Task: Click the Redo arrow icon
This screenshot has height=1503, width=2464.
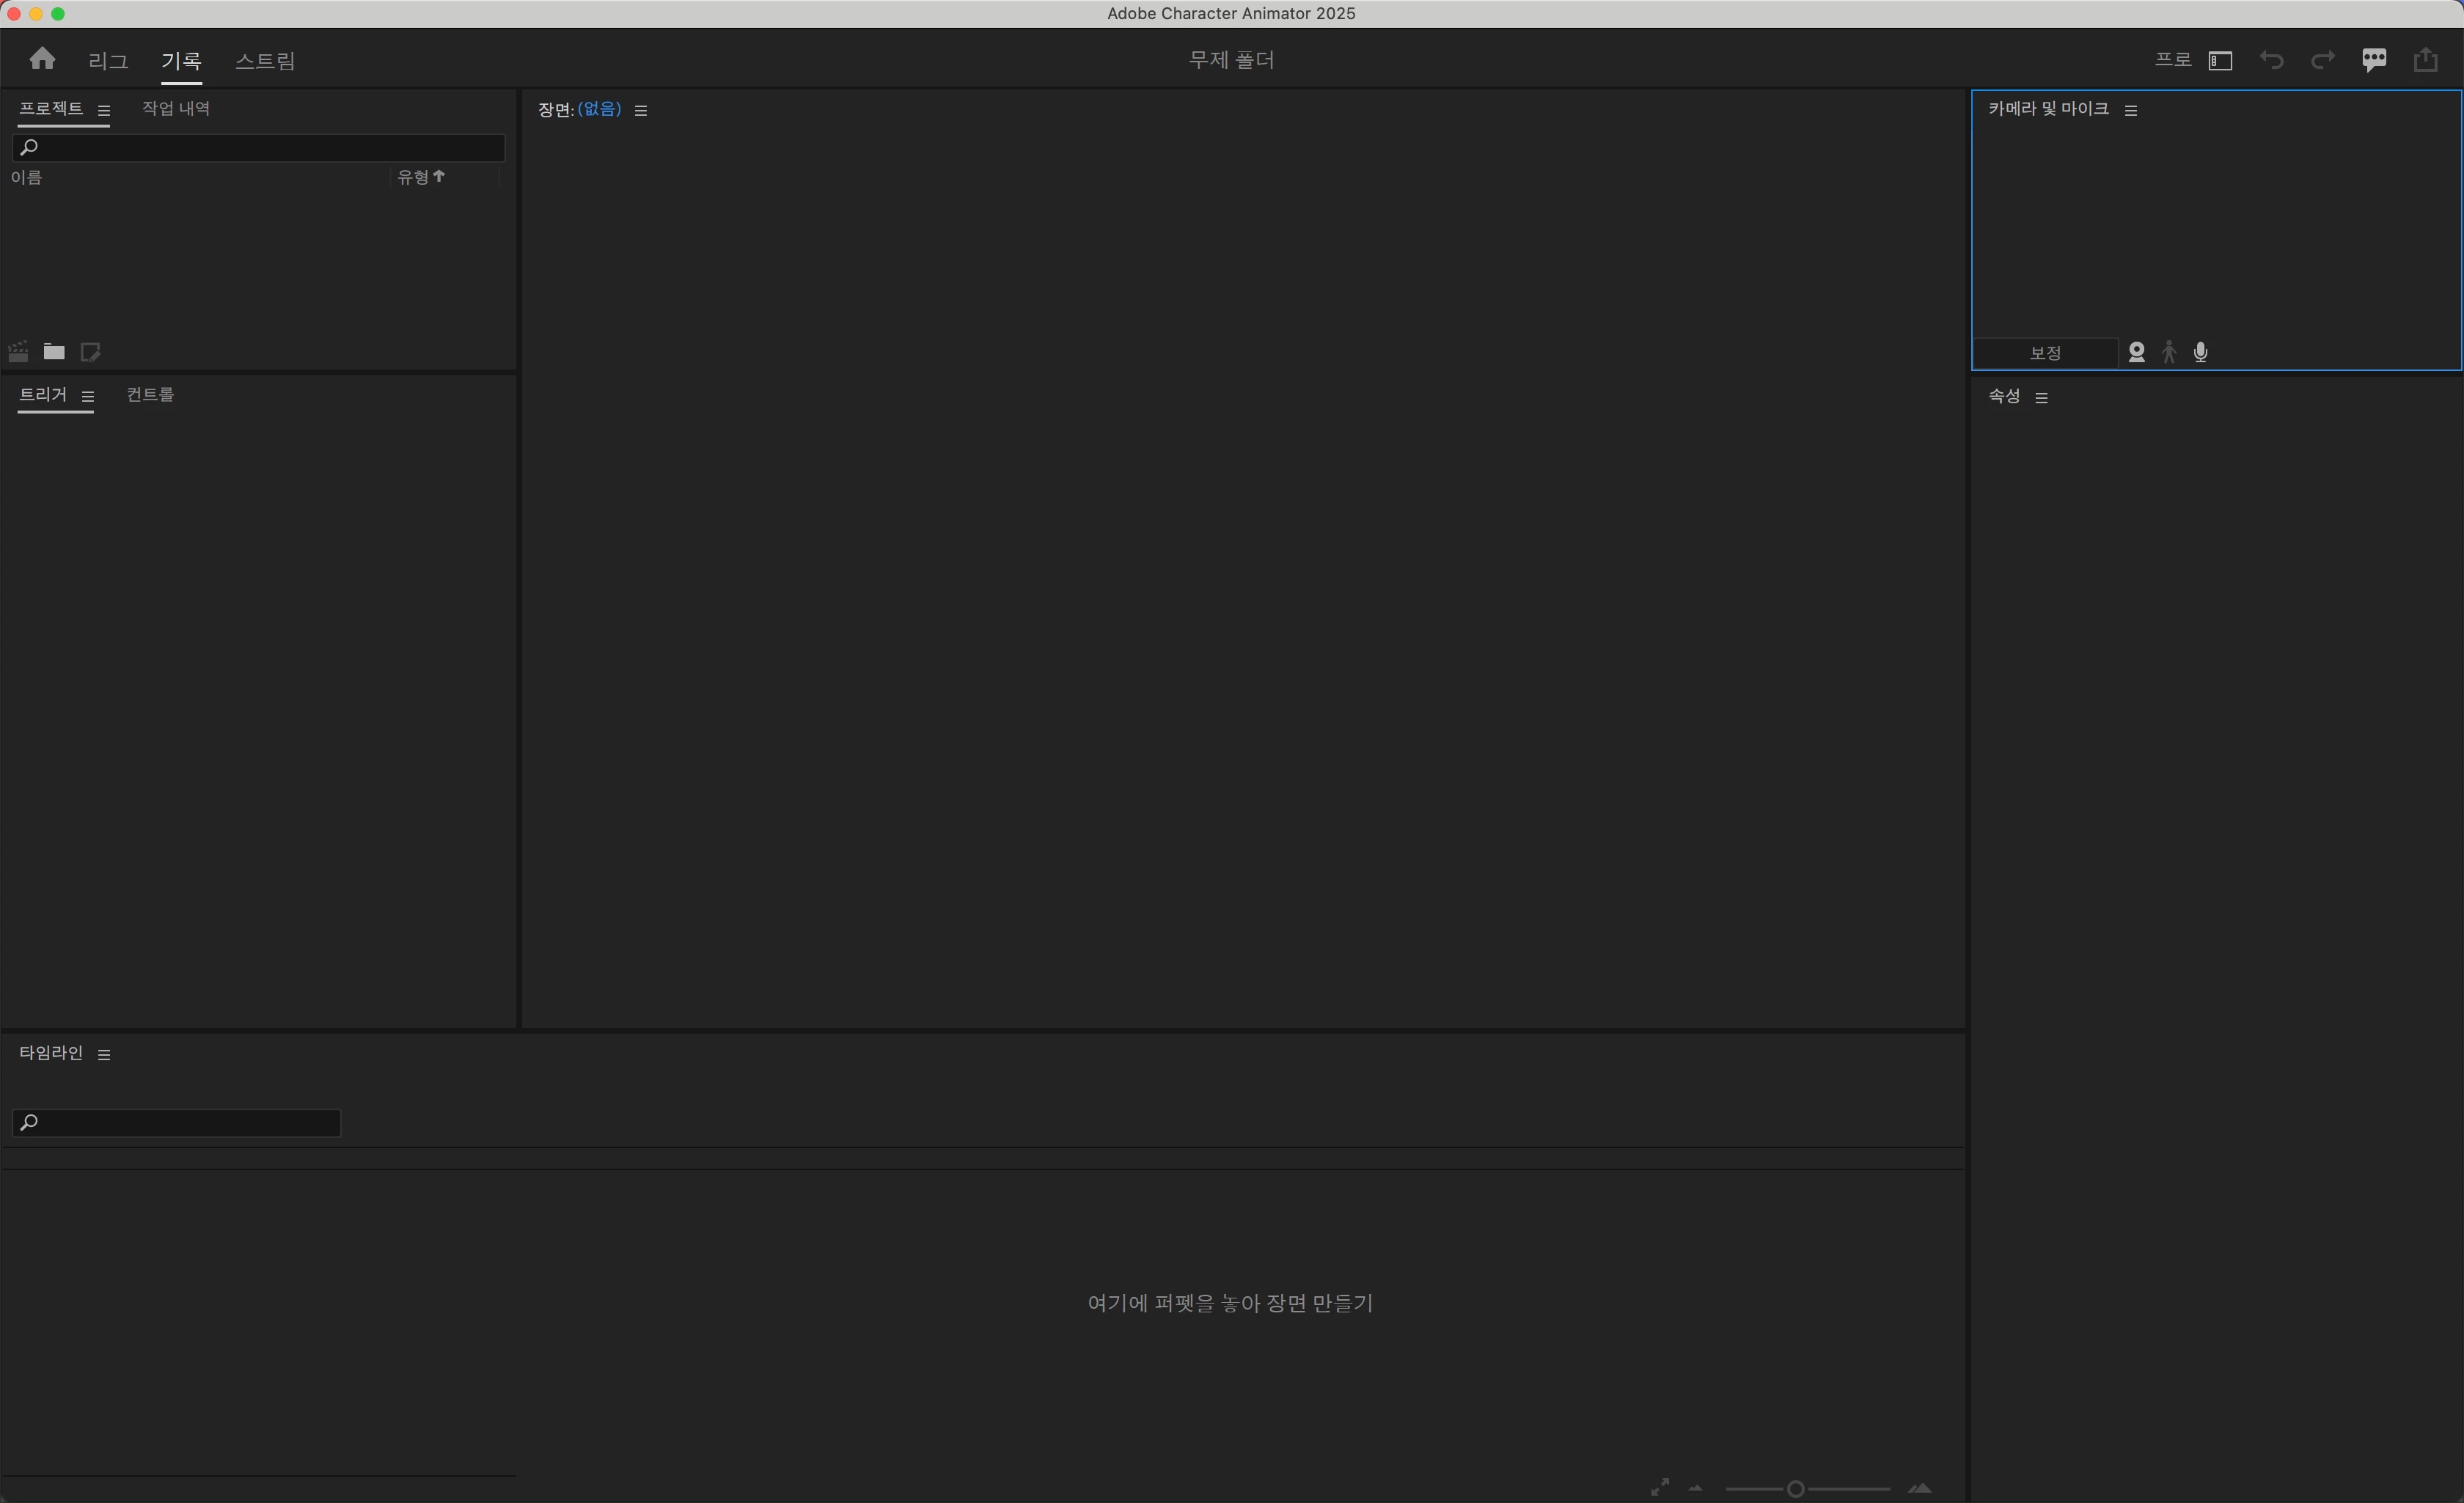Action: (x=2322, y=61)
